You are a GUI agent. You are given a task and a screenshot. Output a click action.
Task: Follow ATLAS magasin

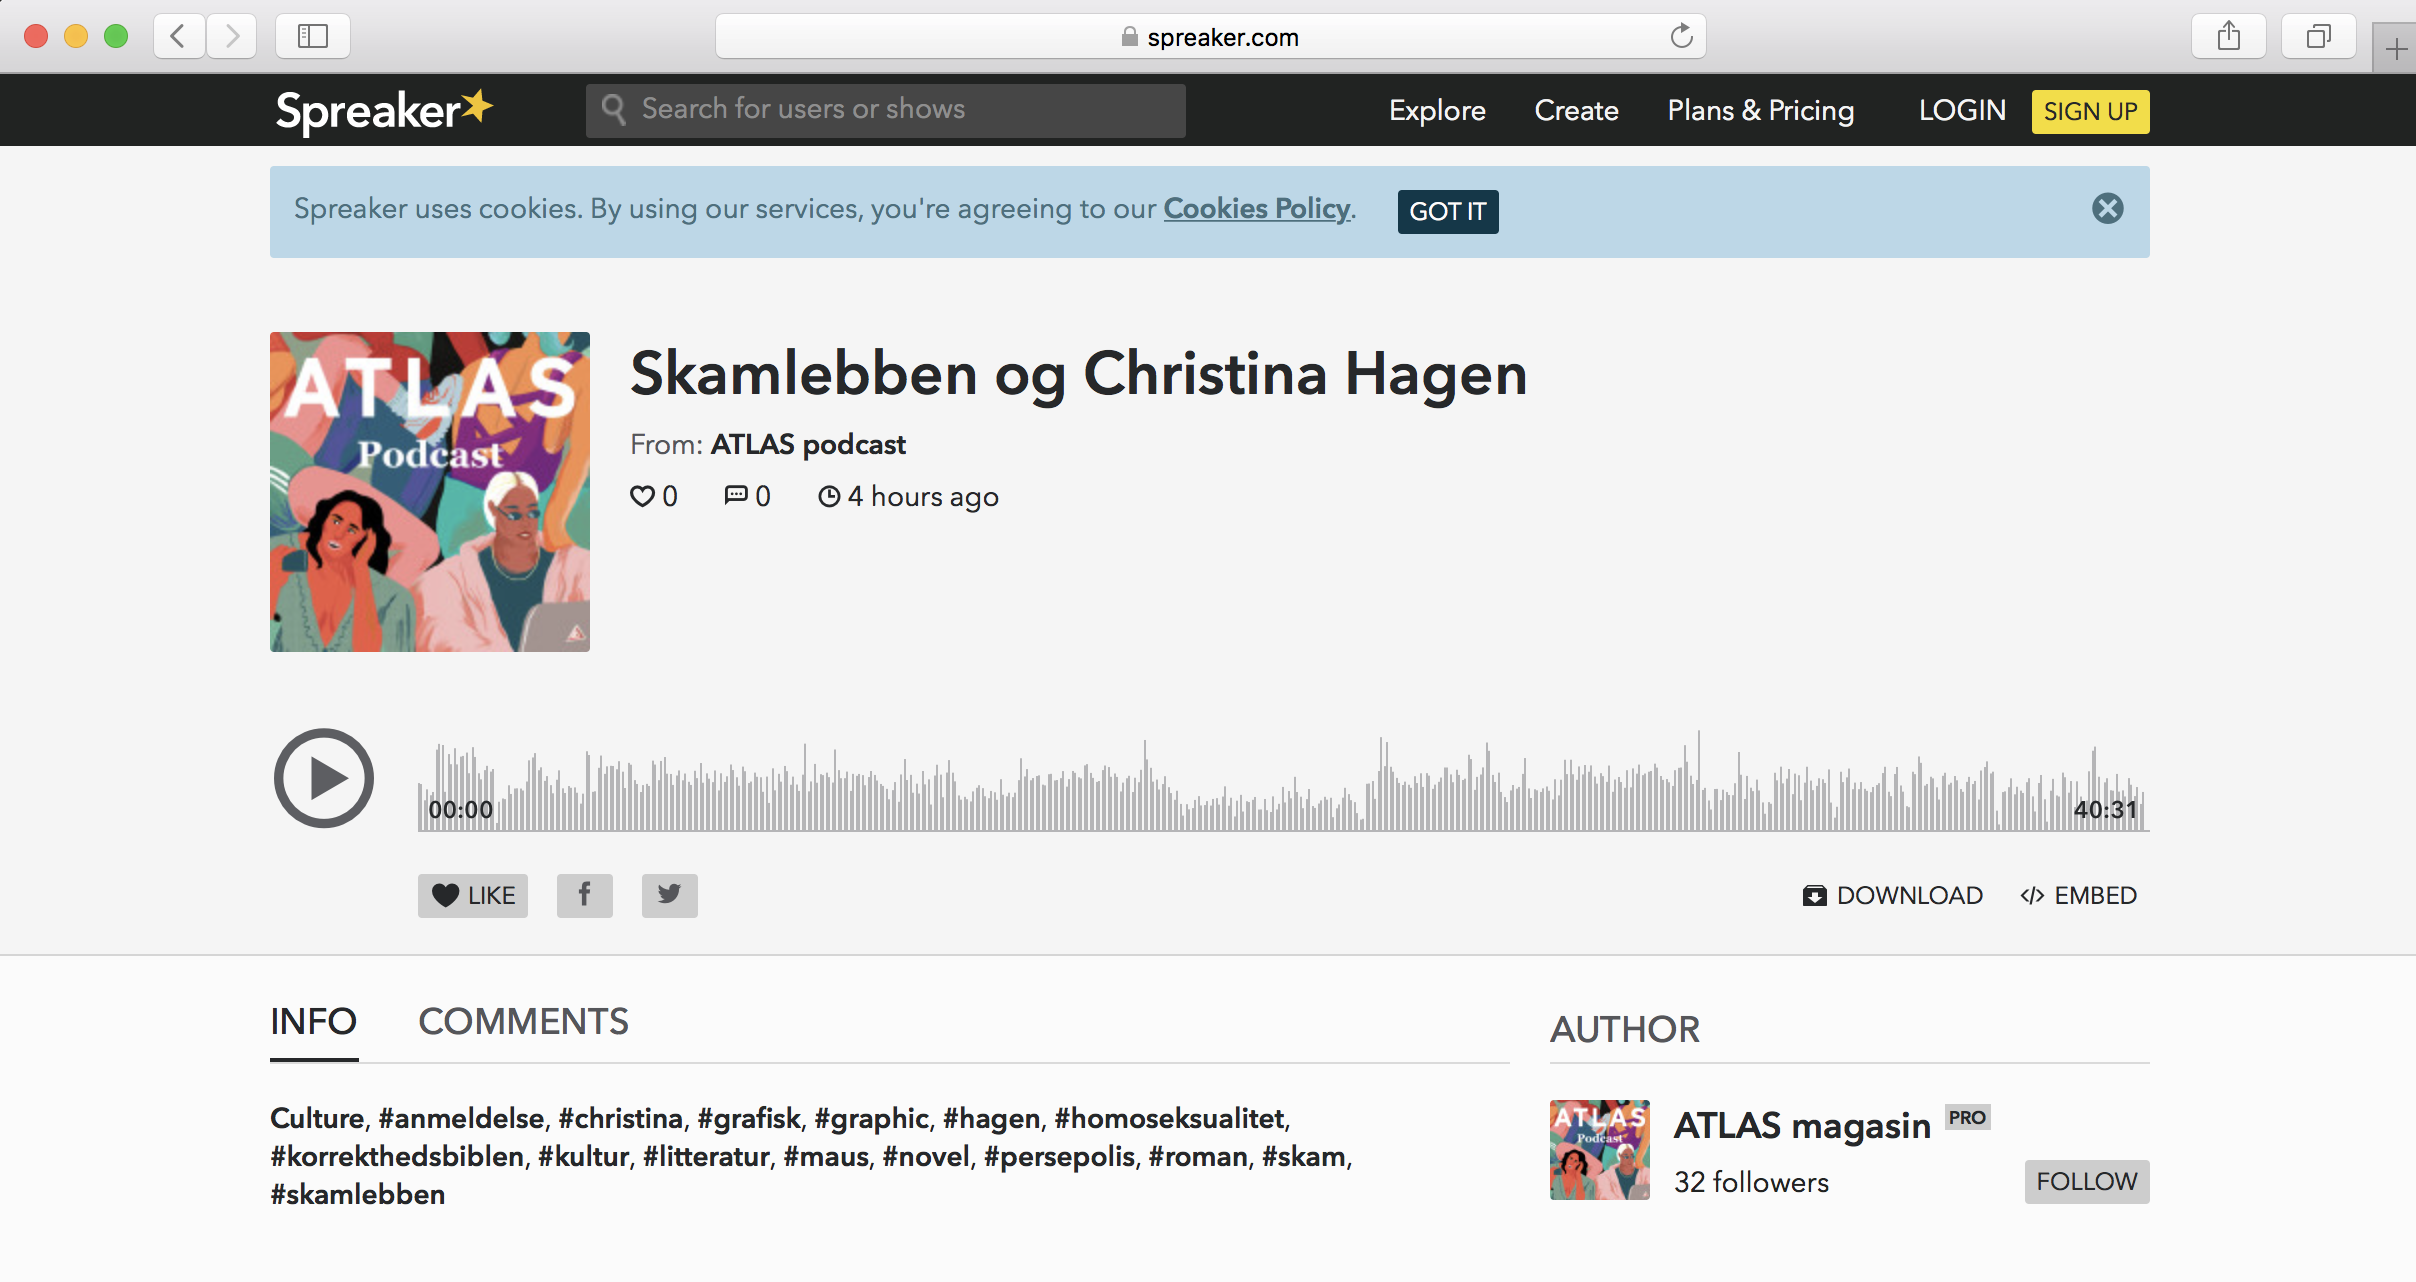coord(2087,1181)
